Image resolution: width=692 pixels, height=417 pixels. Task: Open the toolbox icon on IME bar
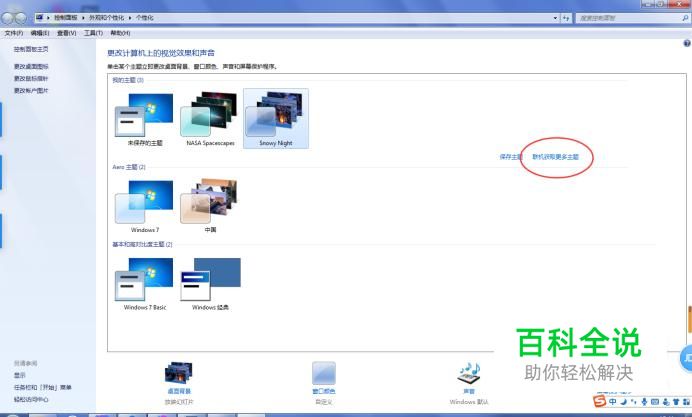click(686, 402)
